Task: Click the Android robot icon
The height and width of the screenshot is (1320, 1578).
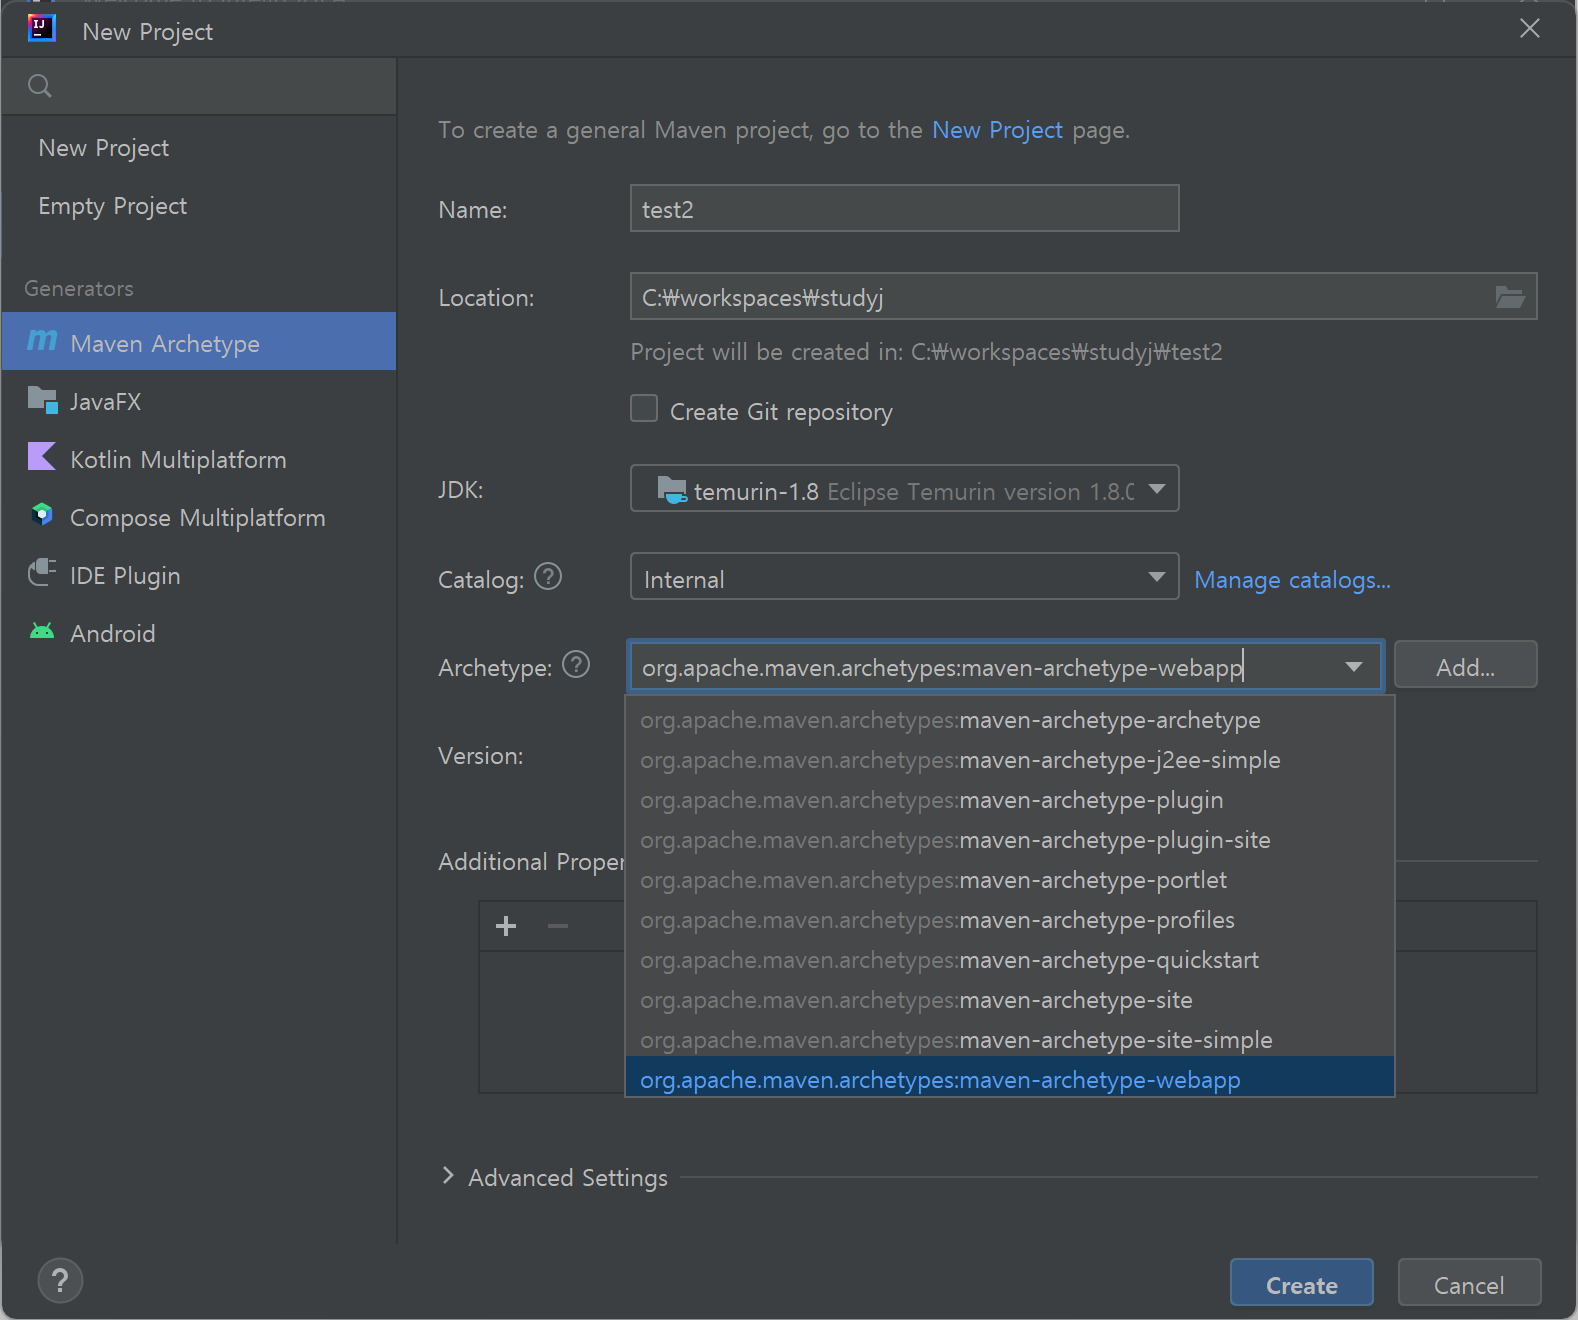Action: point(42,631)
